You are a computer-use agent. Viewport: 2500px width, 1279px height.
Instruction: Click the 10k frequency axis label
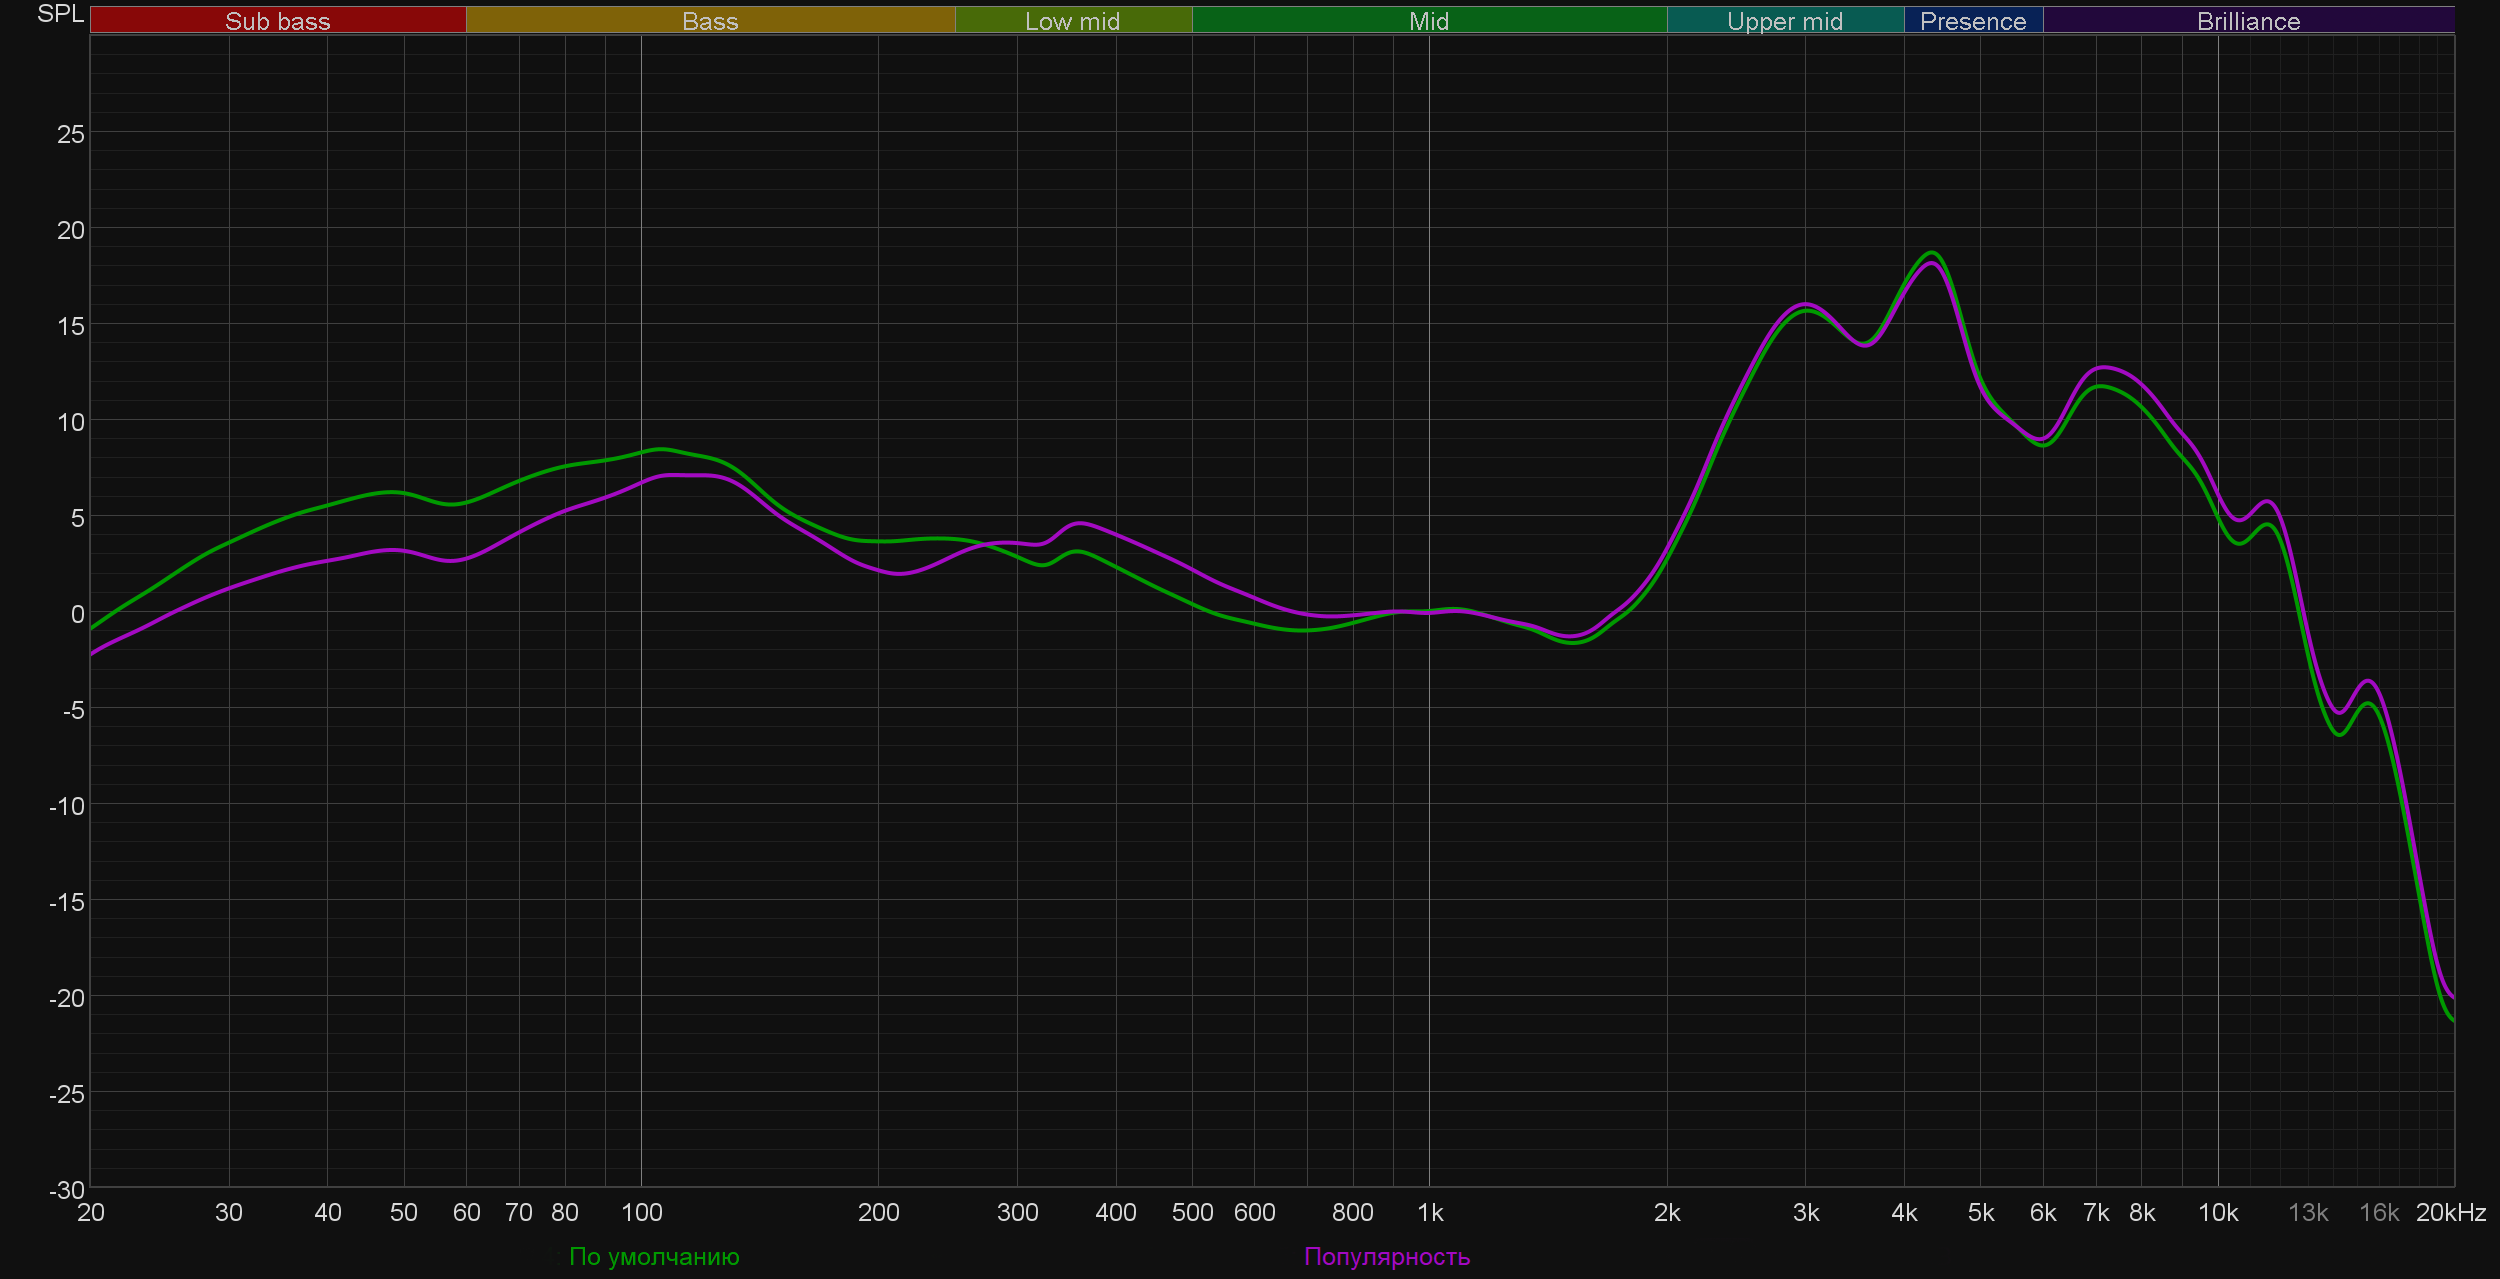(2217, 1213)
